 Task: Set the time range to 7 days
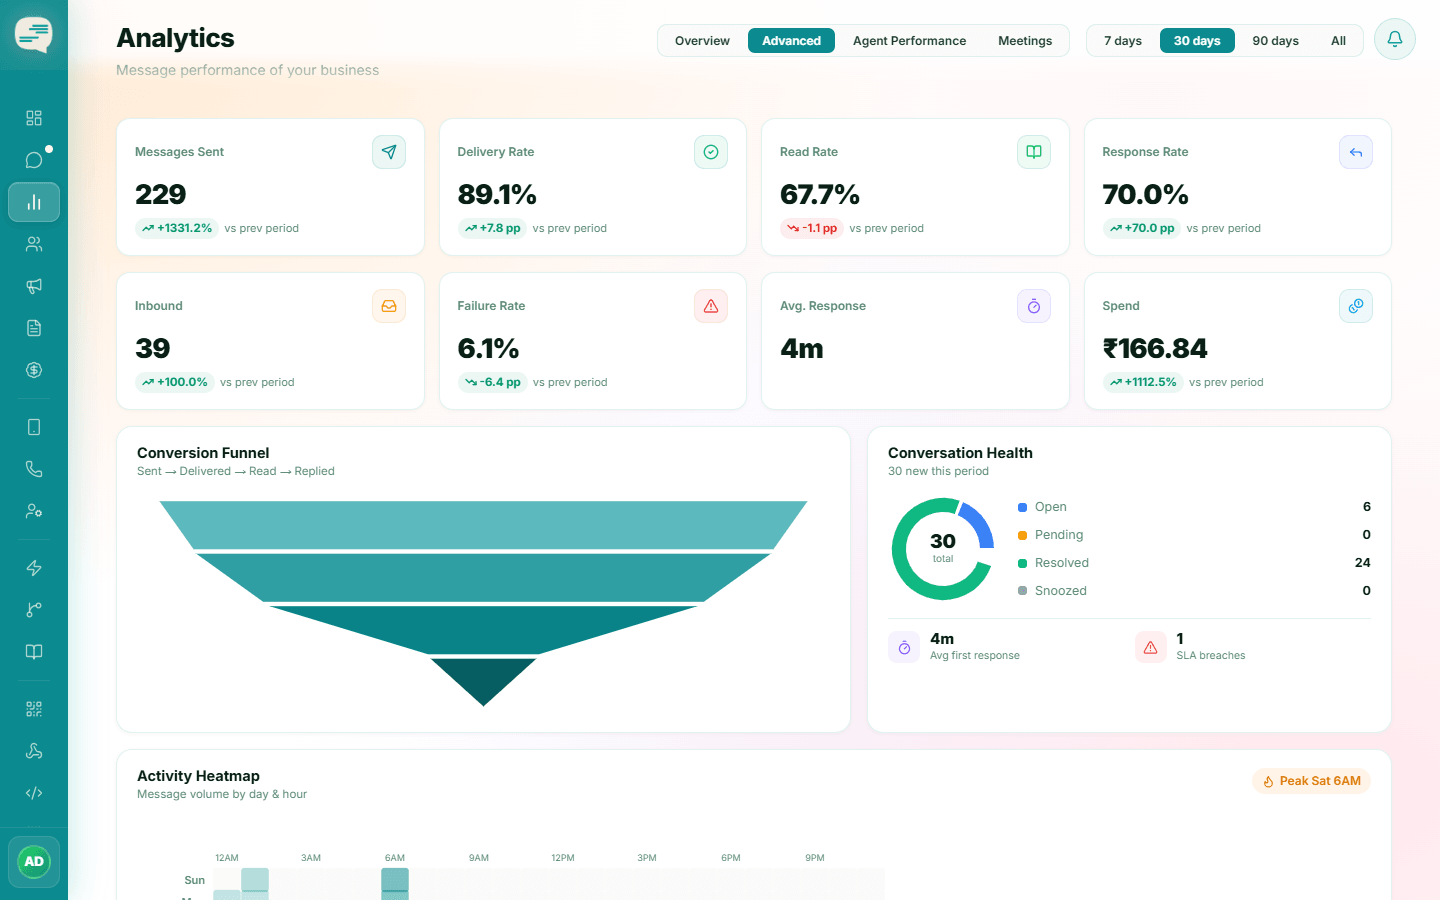tap(1123, 41)
